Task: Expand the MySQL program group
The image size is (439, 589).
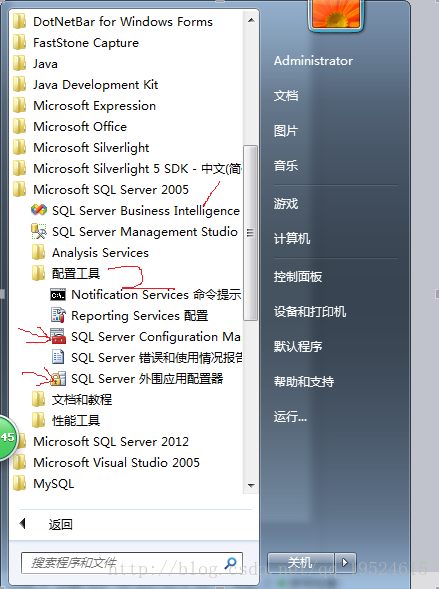Action: pyautogui.click(x=53, y=483)
